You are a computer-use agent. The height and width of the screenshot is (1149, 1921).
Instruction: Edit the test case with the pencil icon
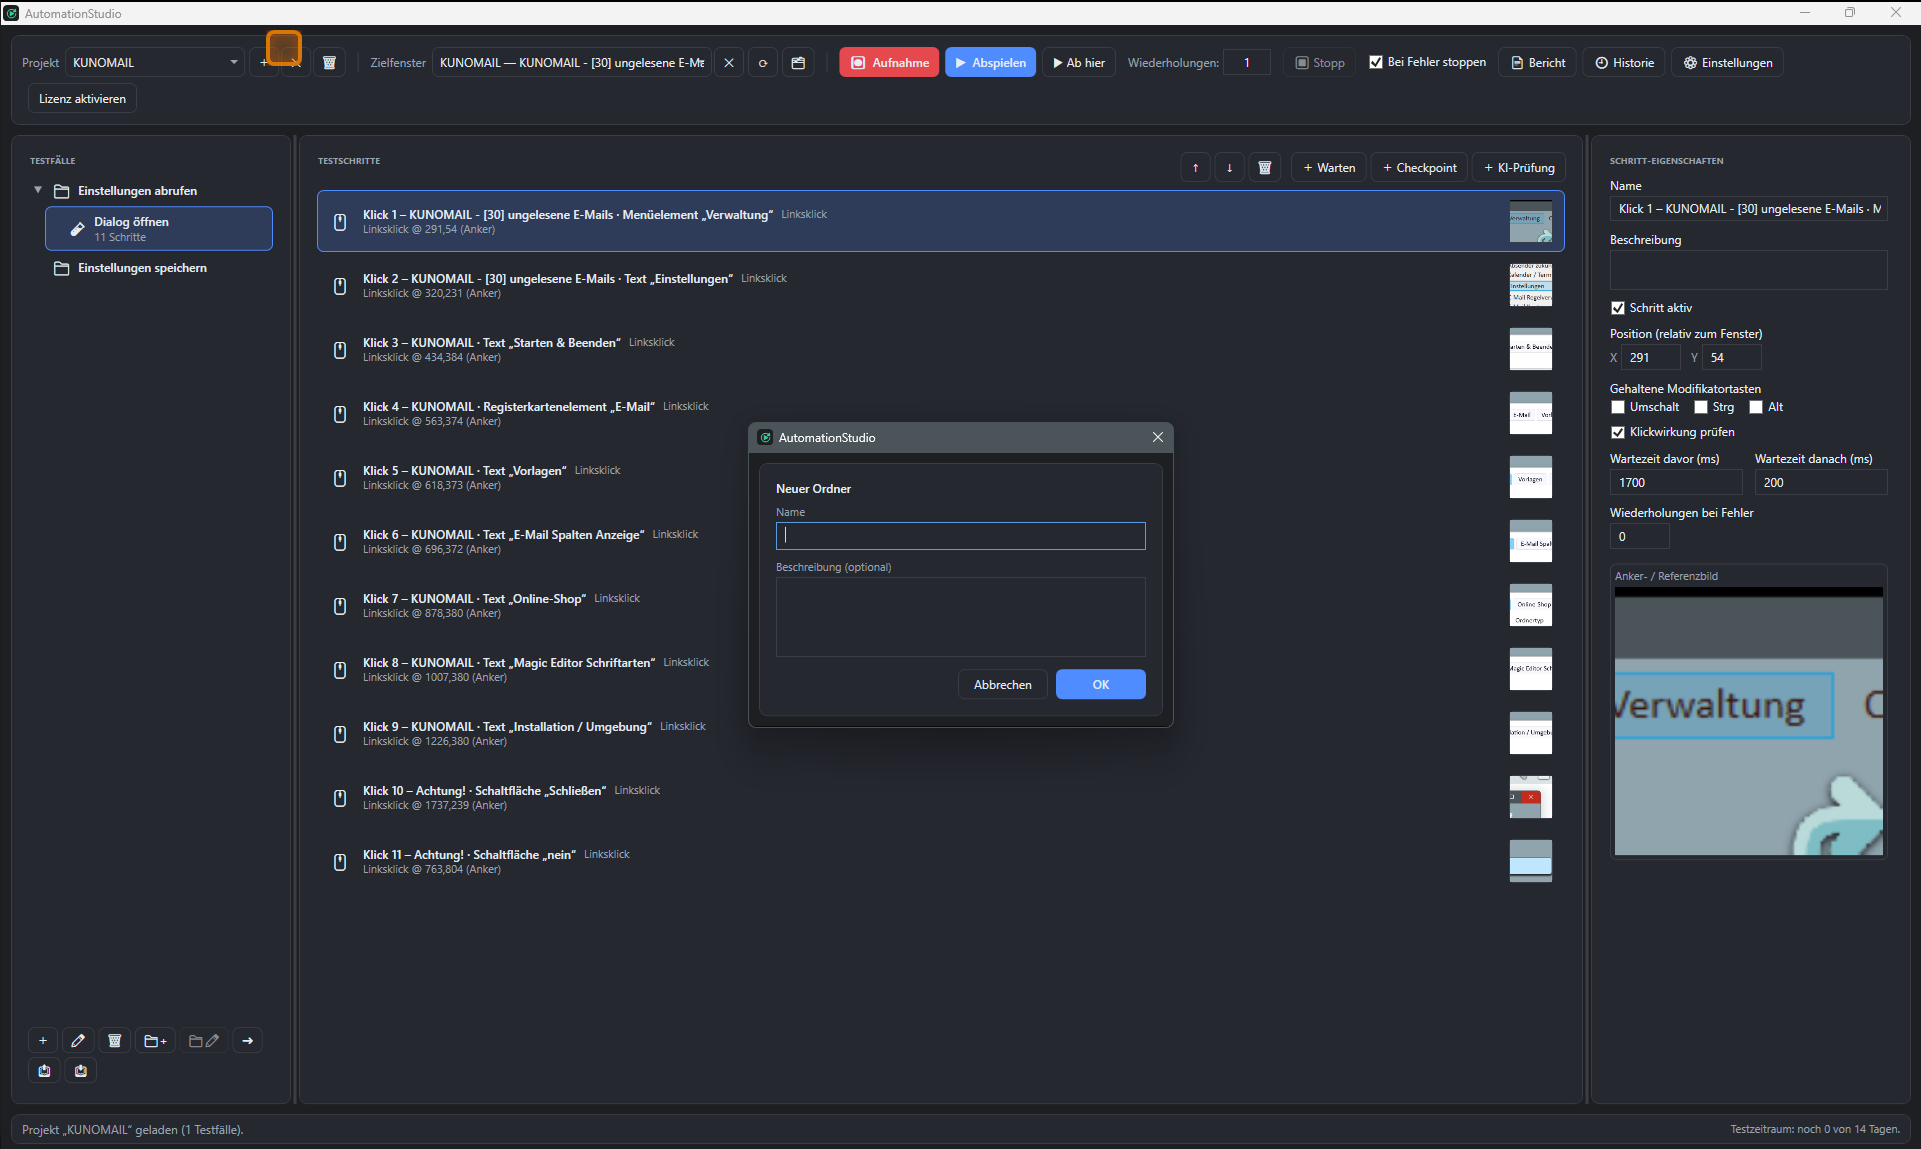(x=78, y=1041)
